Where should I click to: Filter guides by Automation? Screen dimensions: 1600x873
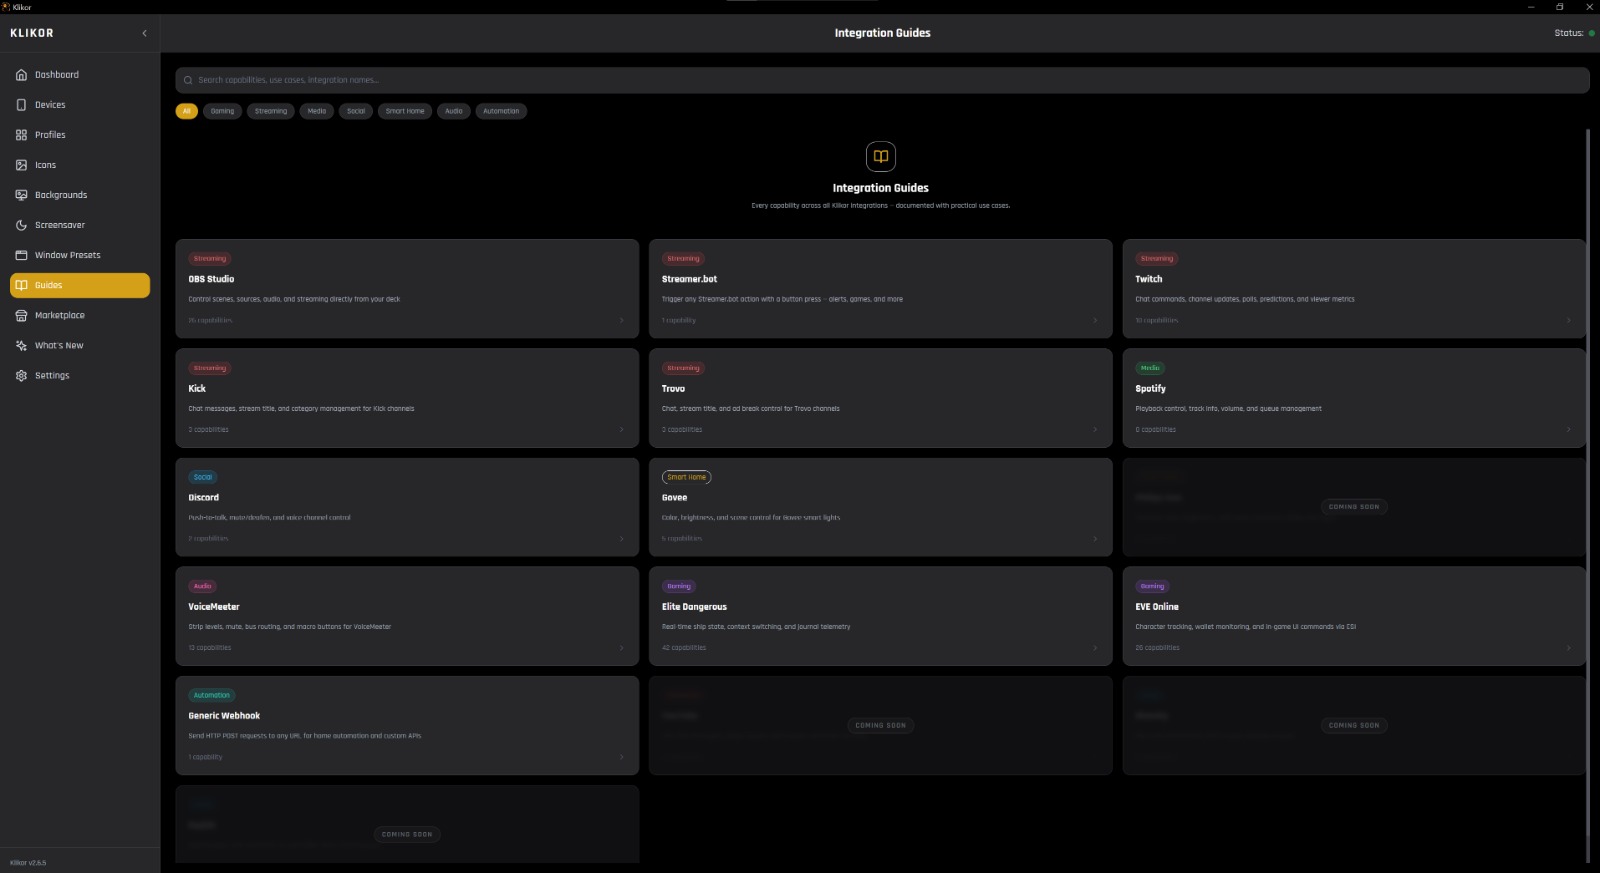(501, 111)
